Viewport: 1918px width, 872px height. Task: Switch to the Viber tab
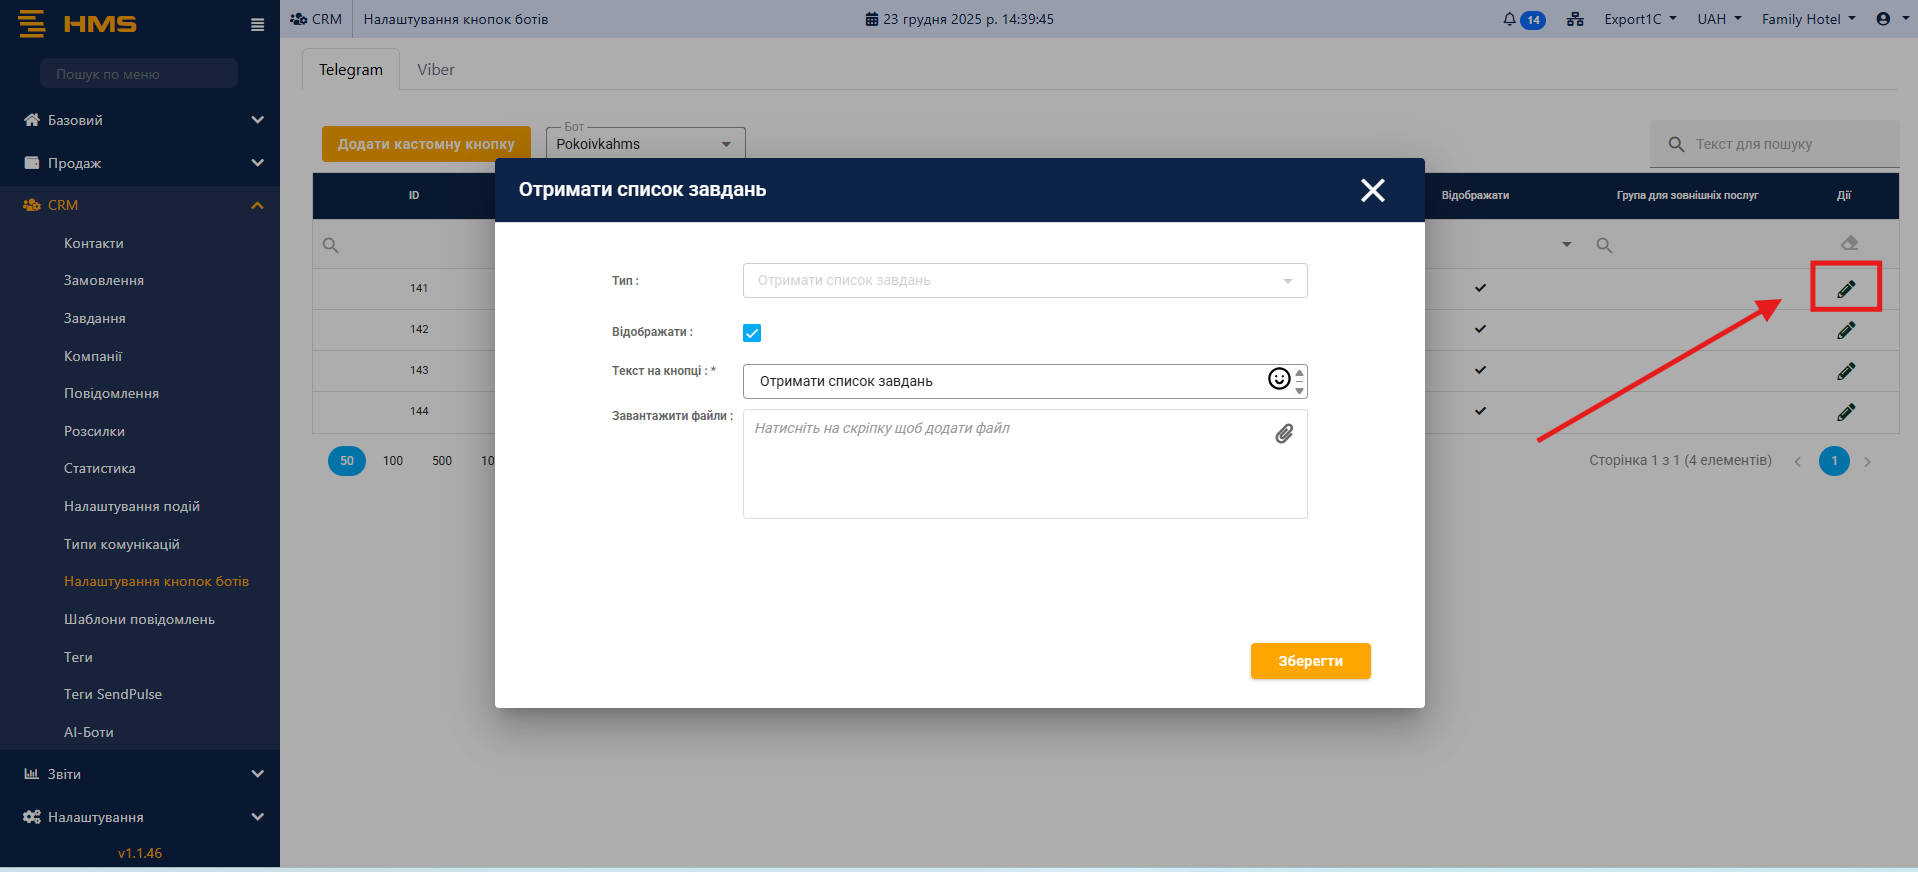pyautogui.click(x=435, y=70)
